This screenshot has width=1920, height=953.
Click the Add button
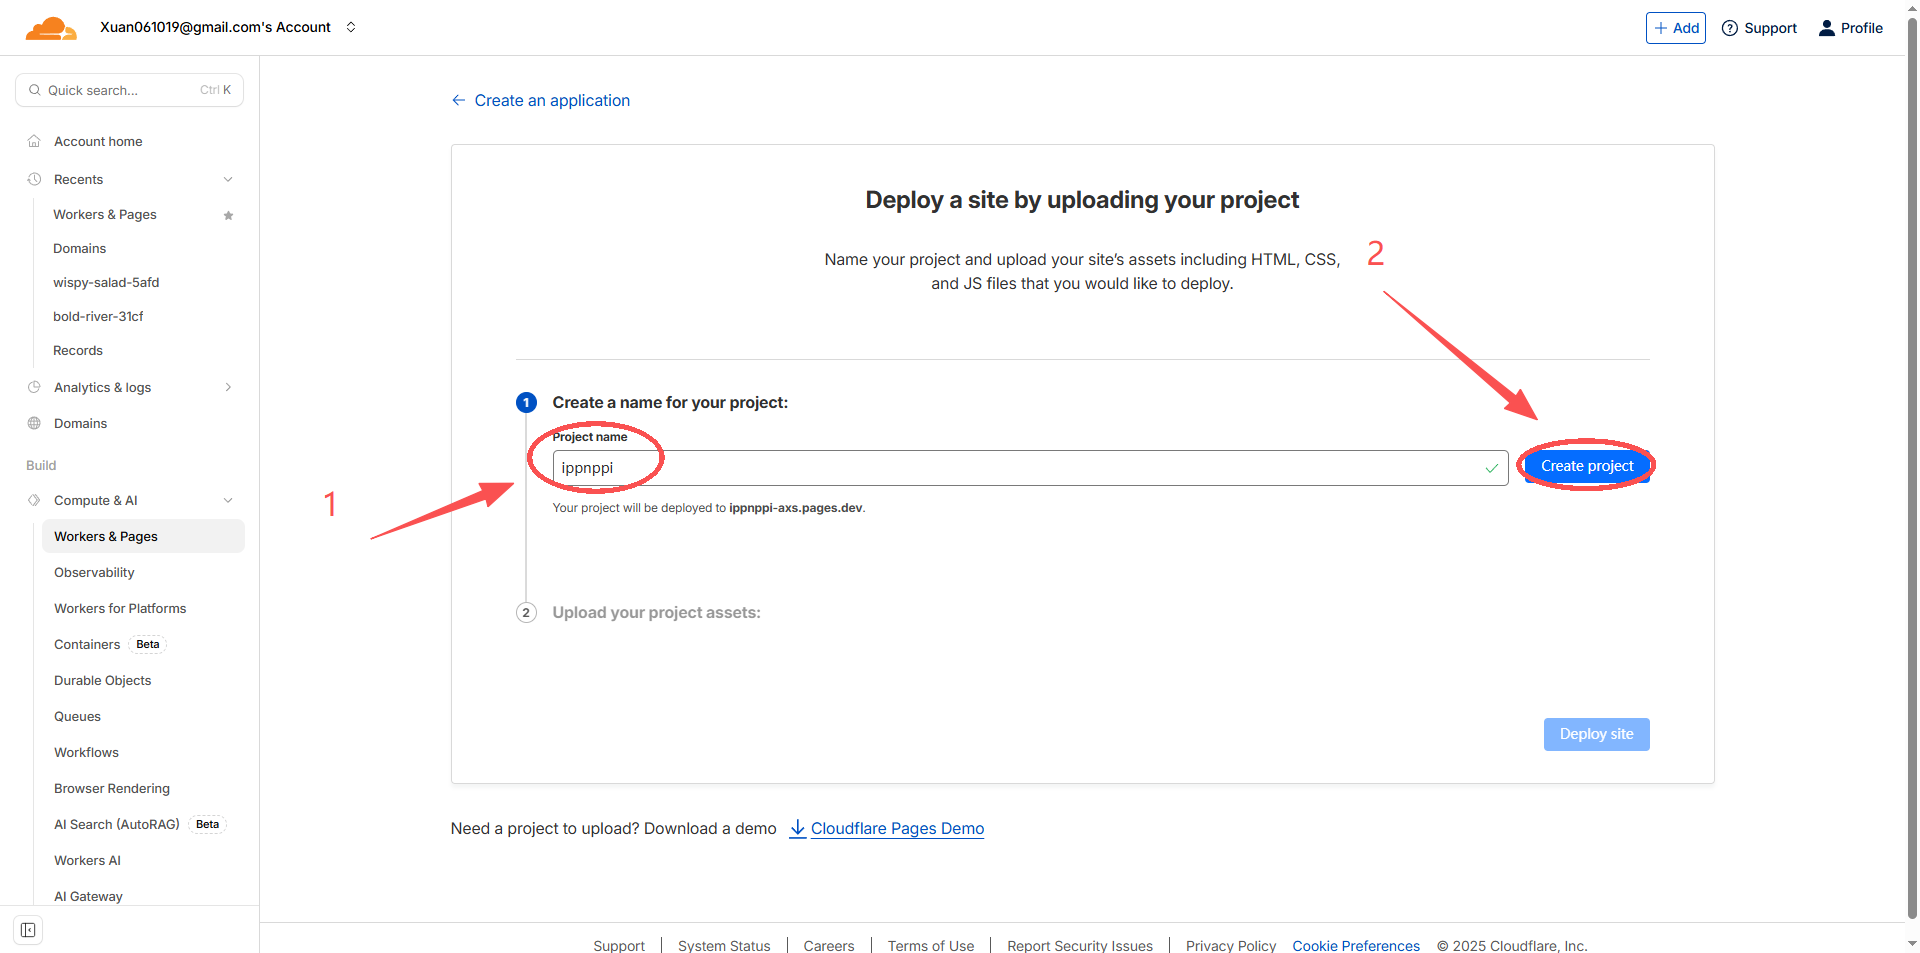coord(1676,28)
